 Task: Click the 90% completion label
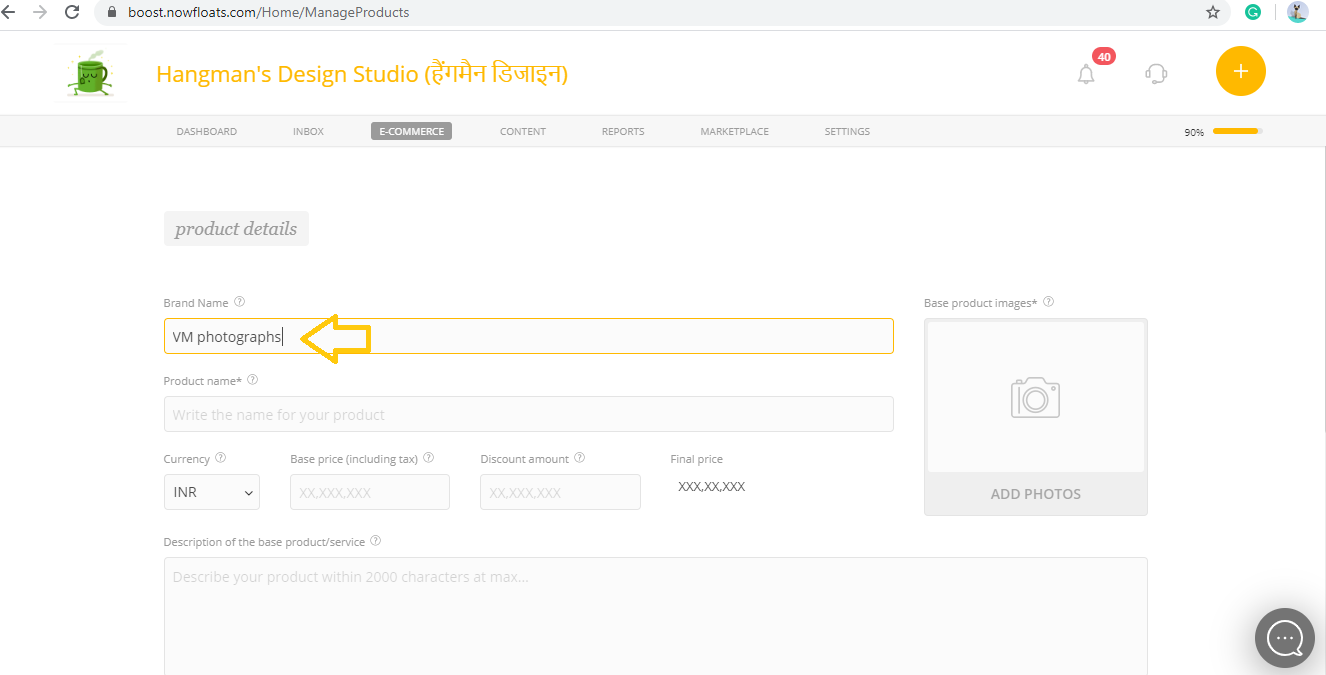[1194, 132]
